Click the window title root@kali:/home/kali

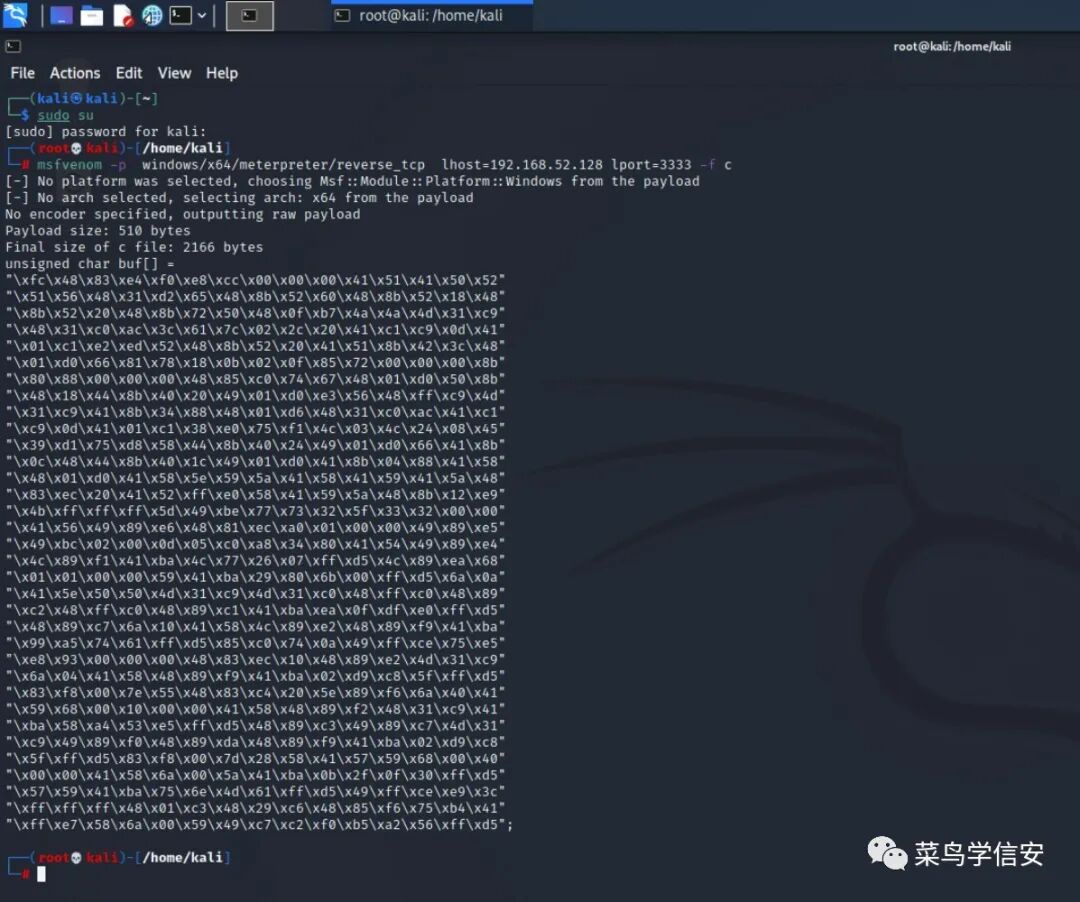(x=952, y=47)
